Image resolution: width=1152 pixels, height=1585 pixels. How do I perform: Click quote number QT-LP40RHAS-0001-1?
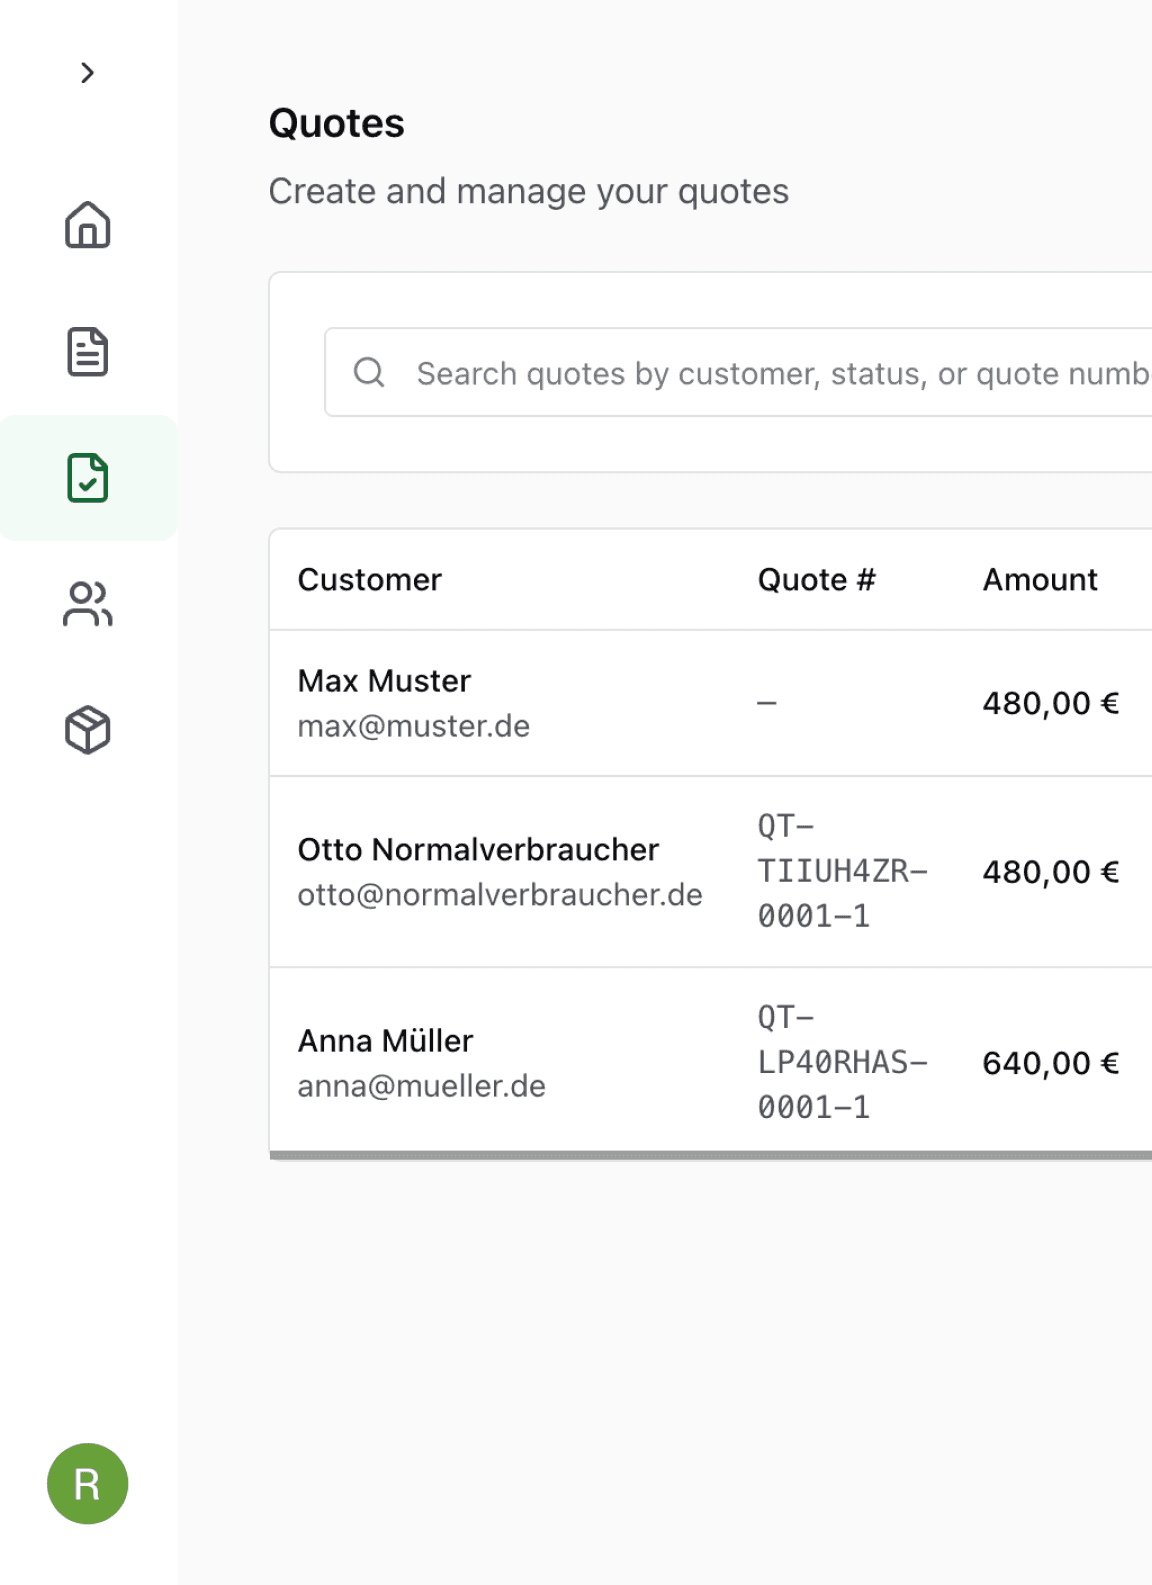(x=842, y=1062)
